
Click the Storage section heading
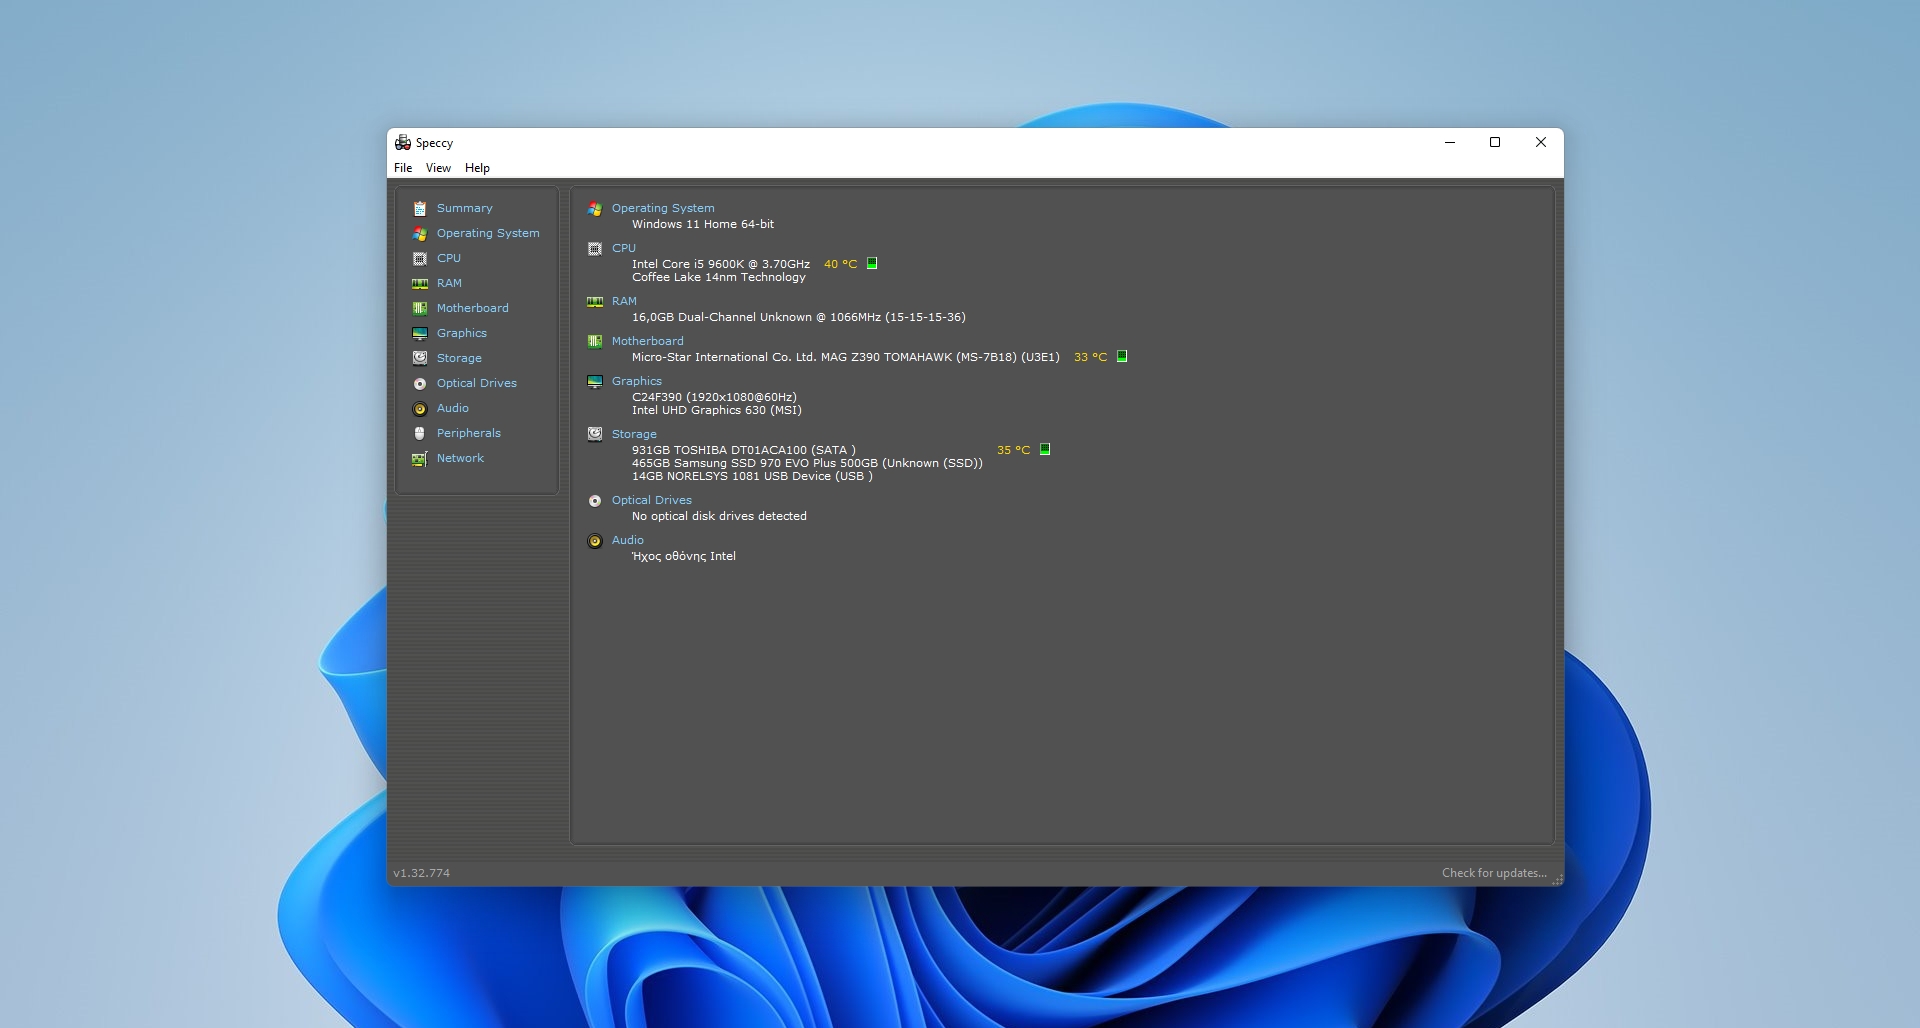634,434
